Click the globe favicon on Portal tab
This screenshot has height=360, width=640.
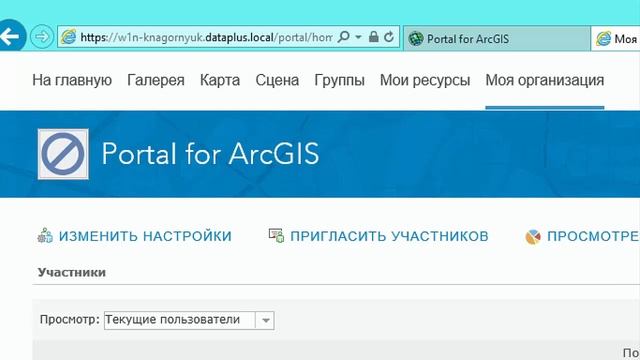(x=416, y=39)
